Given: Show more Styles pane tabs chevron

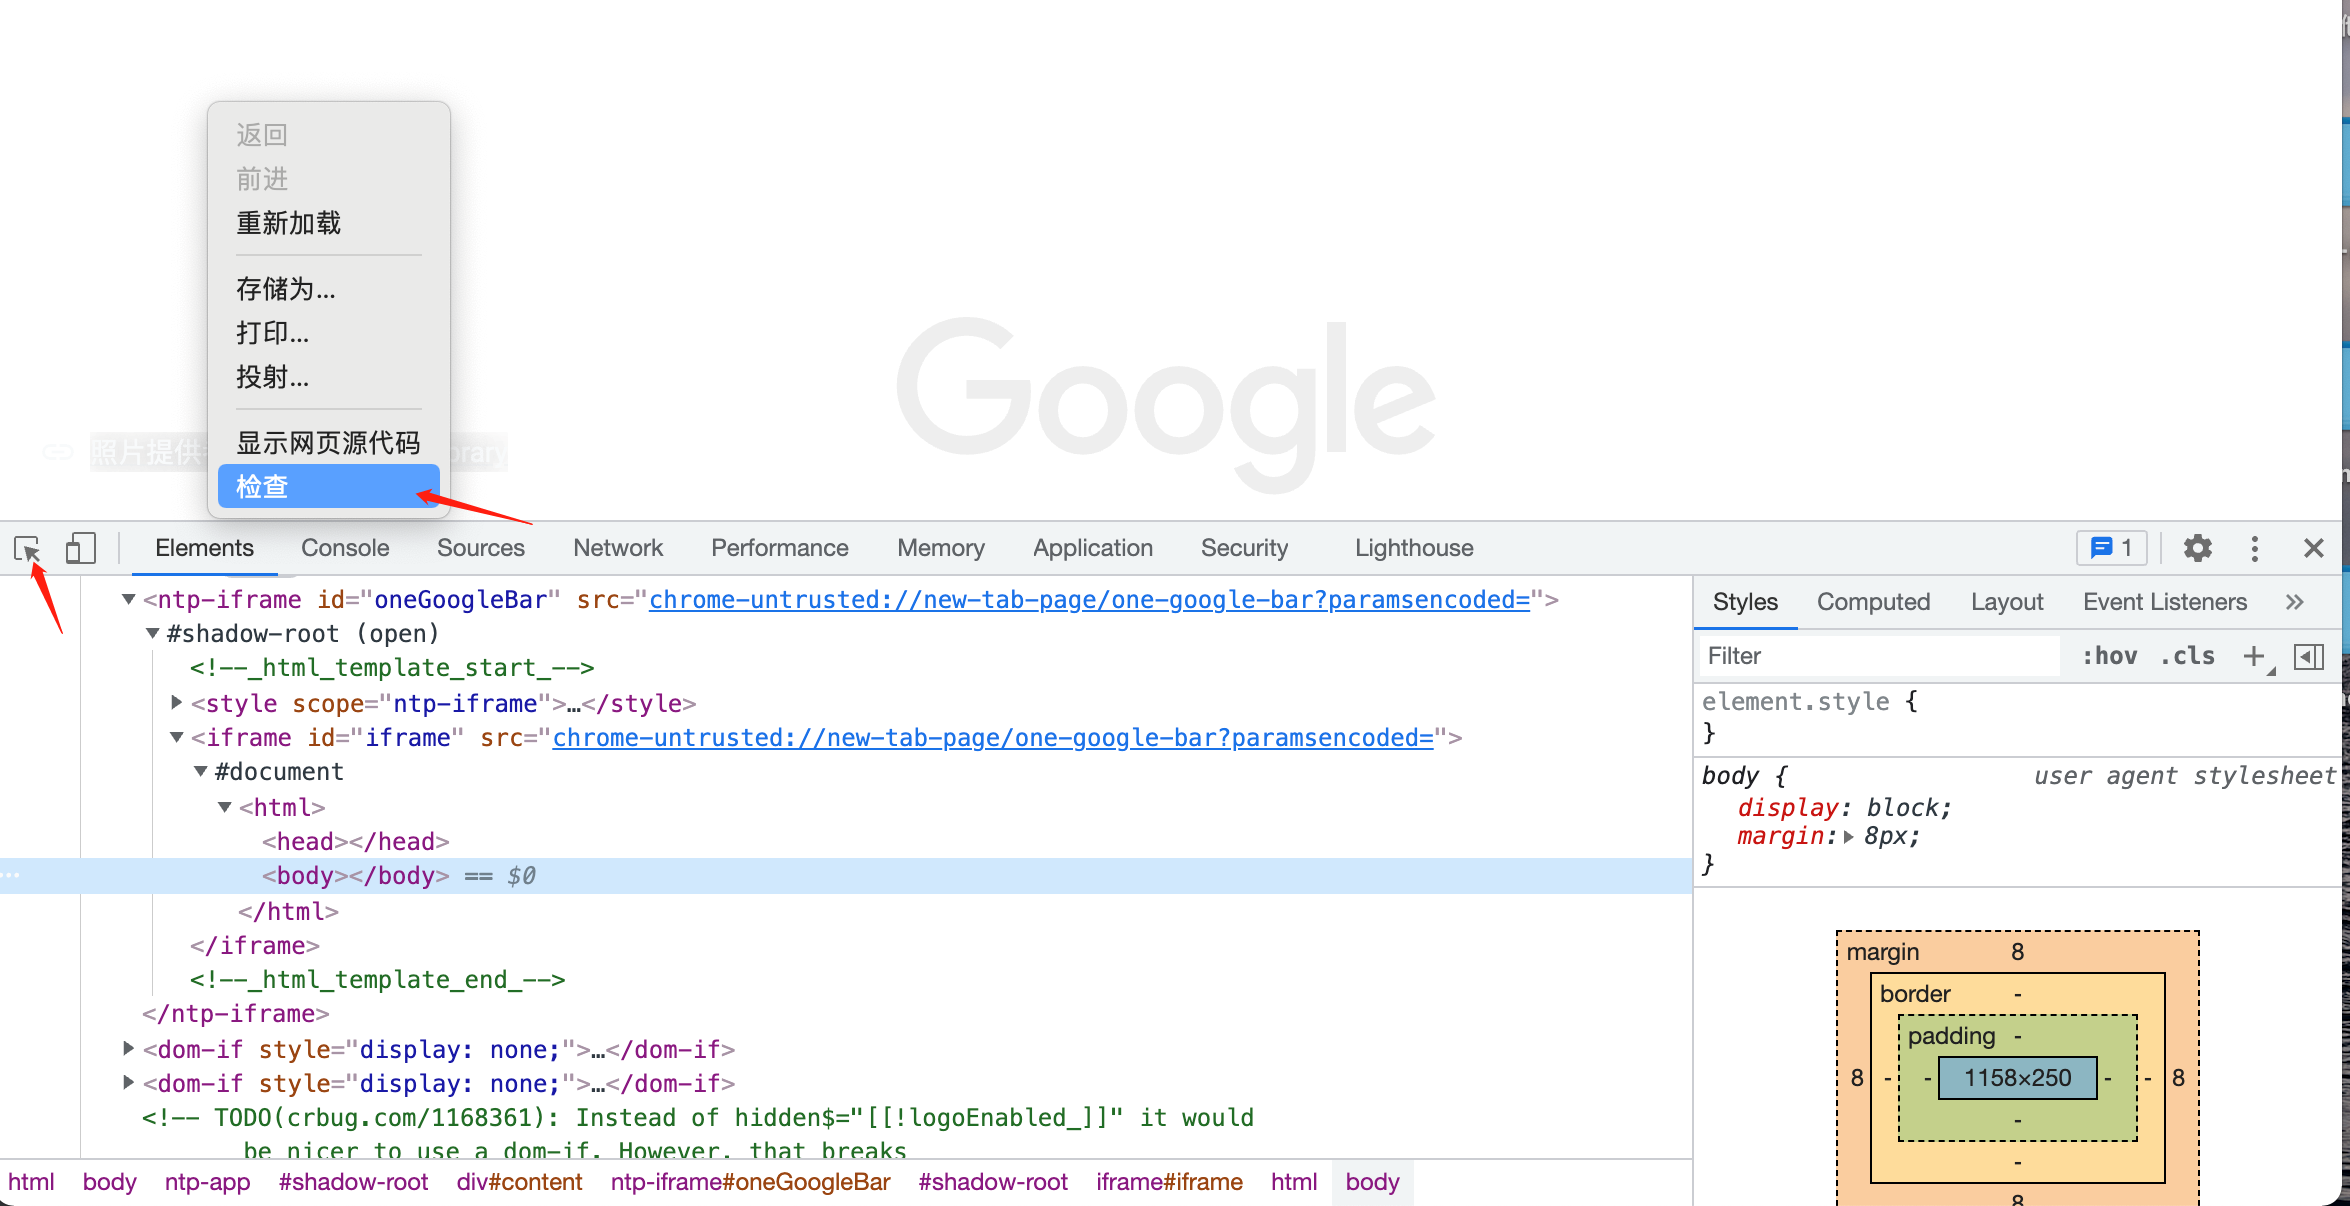Looking at the screenshot, I should (x=2295, y=602).
